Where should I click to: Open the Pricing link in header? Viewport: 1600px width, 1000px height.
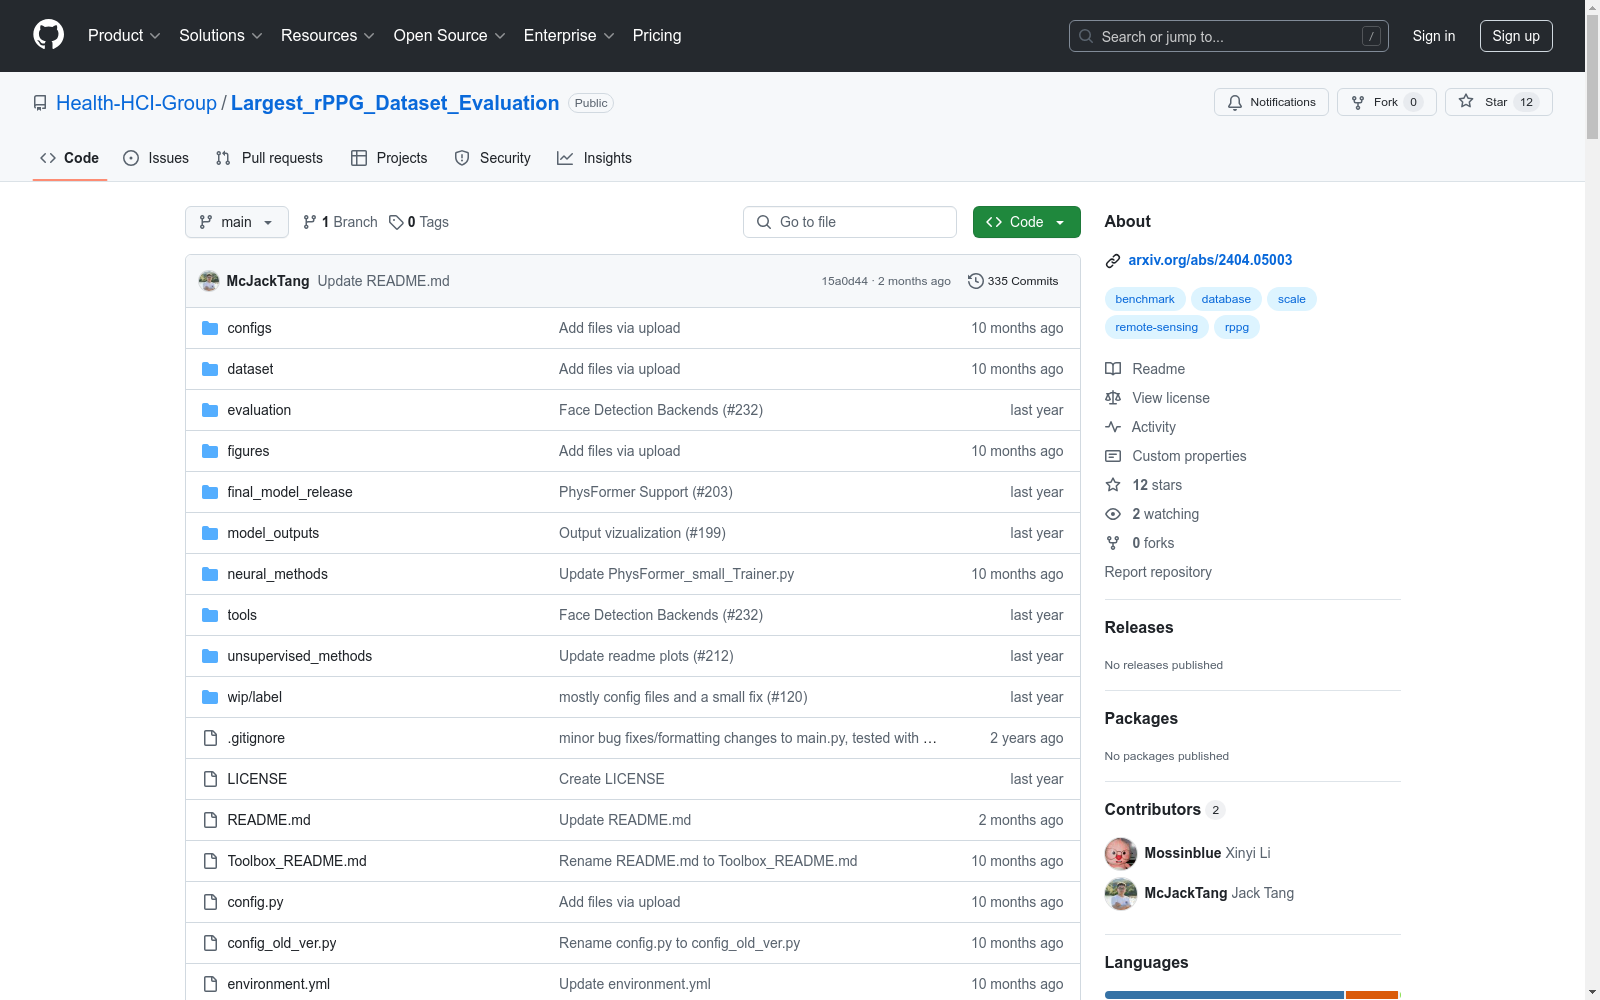[x=657, y=35]
